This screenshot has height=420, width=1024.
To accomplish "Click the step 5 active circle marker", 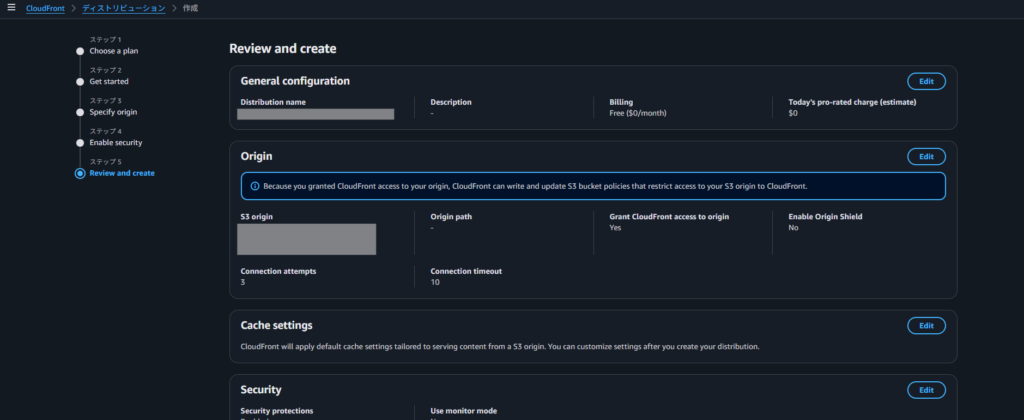I will tap(80, 173).
